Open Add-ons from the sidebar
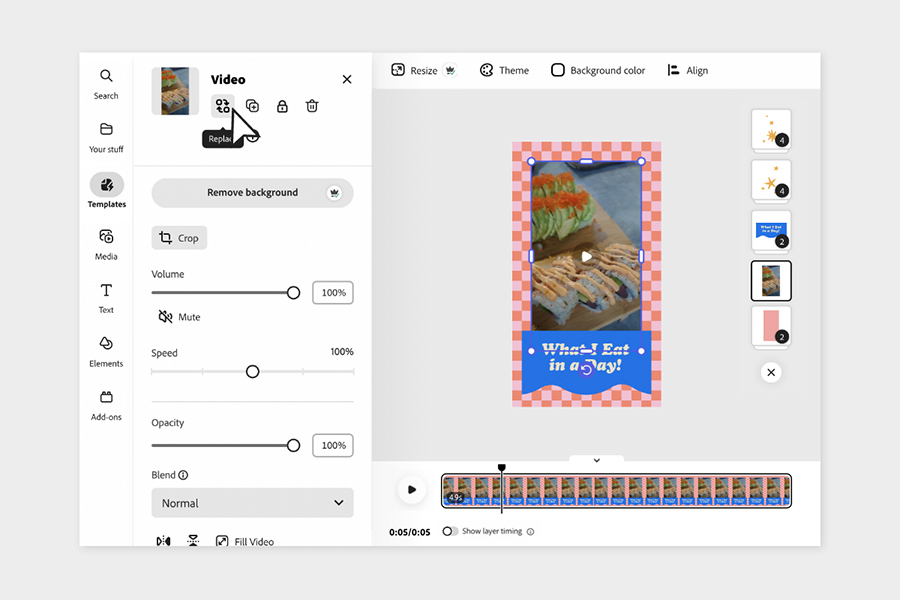900x600 pixels. [x=106, y=404]
